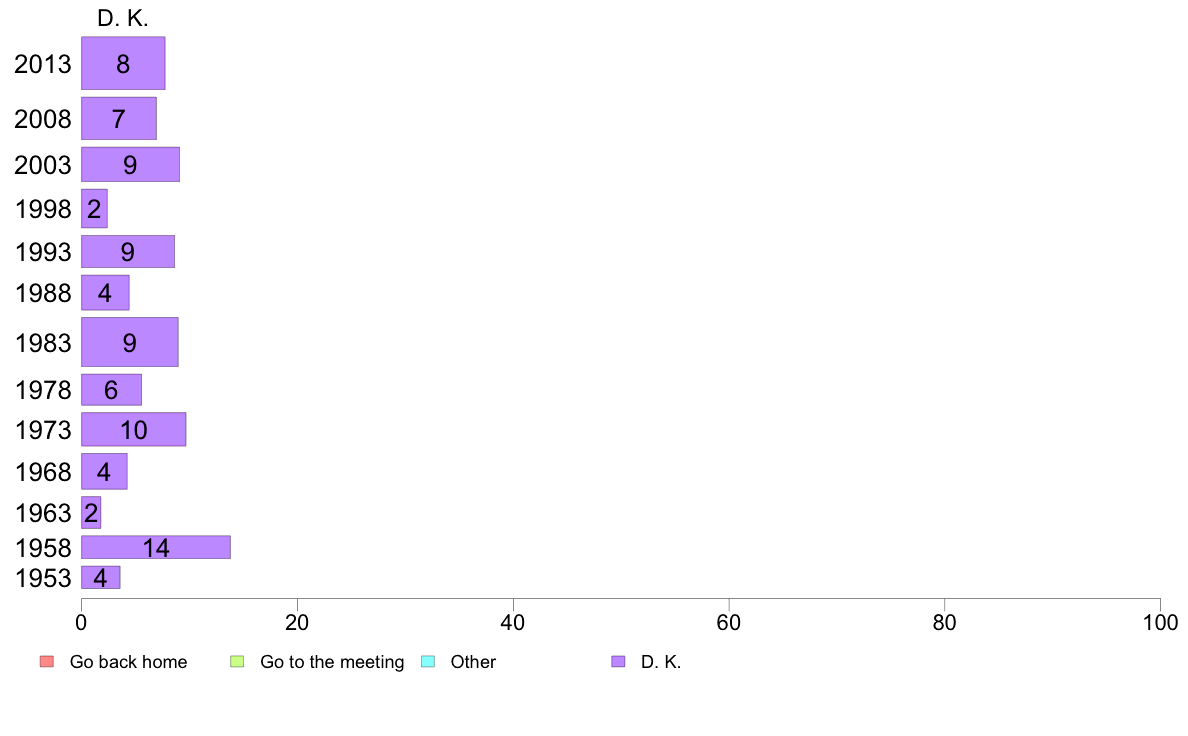
Task: Click the 1953 bar labeled 4
Action: click(x=101, y=578)
